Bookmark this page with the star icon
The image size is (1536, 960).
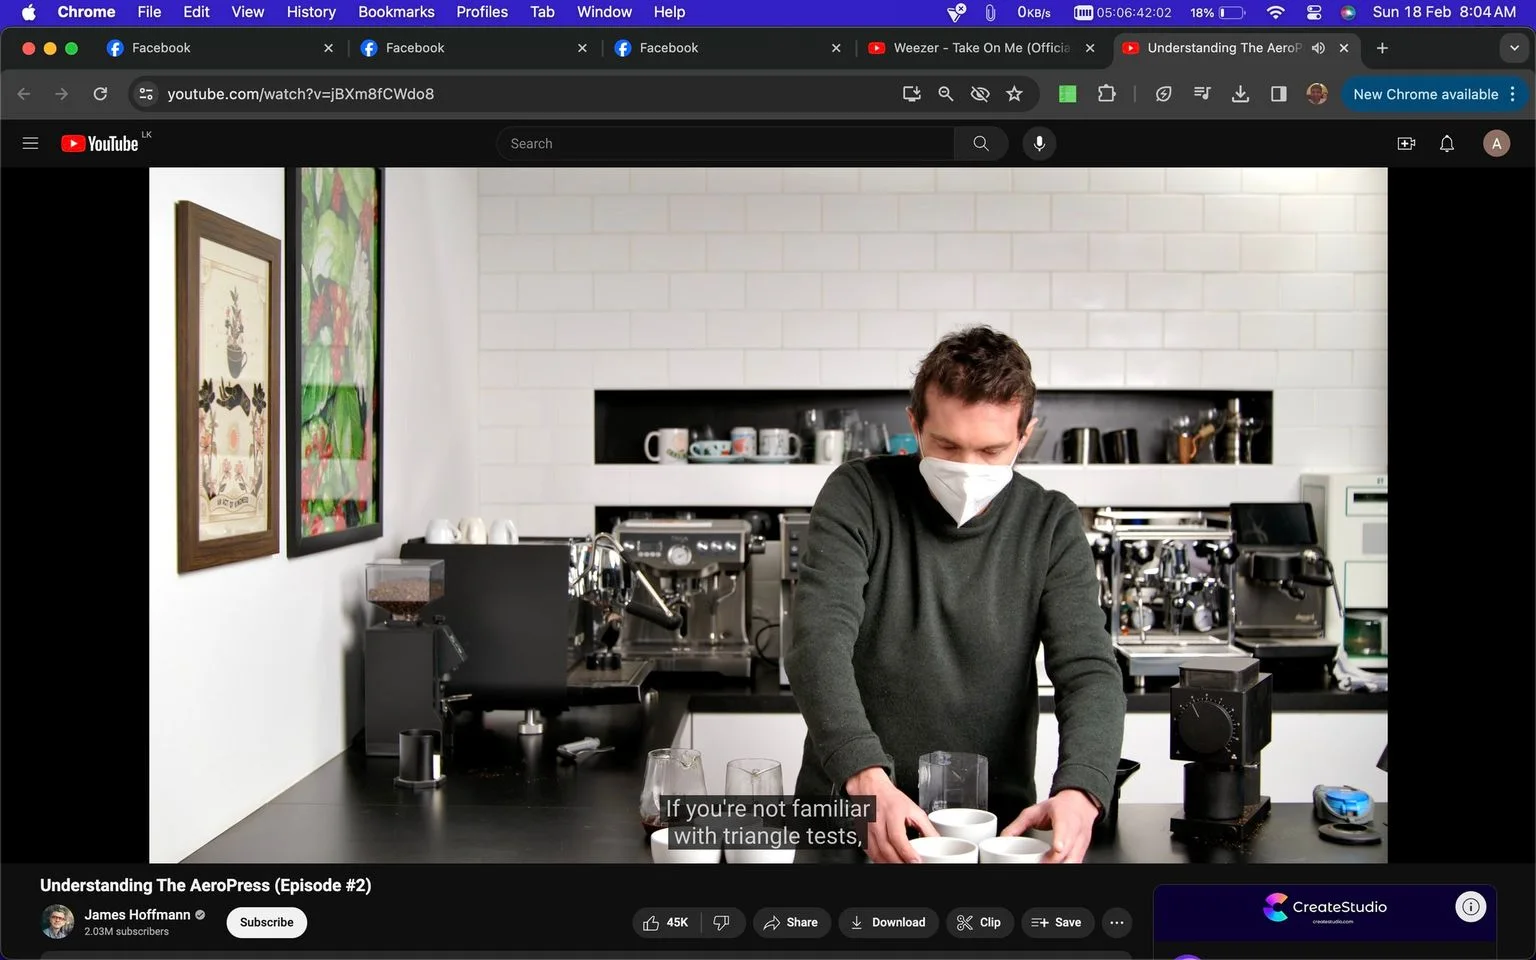1014,94
